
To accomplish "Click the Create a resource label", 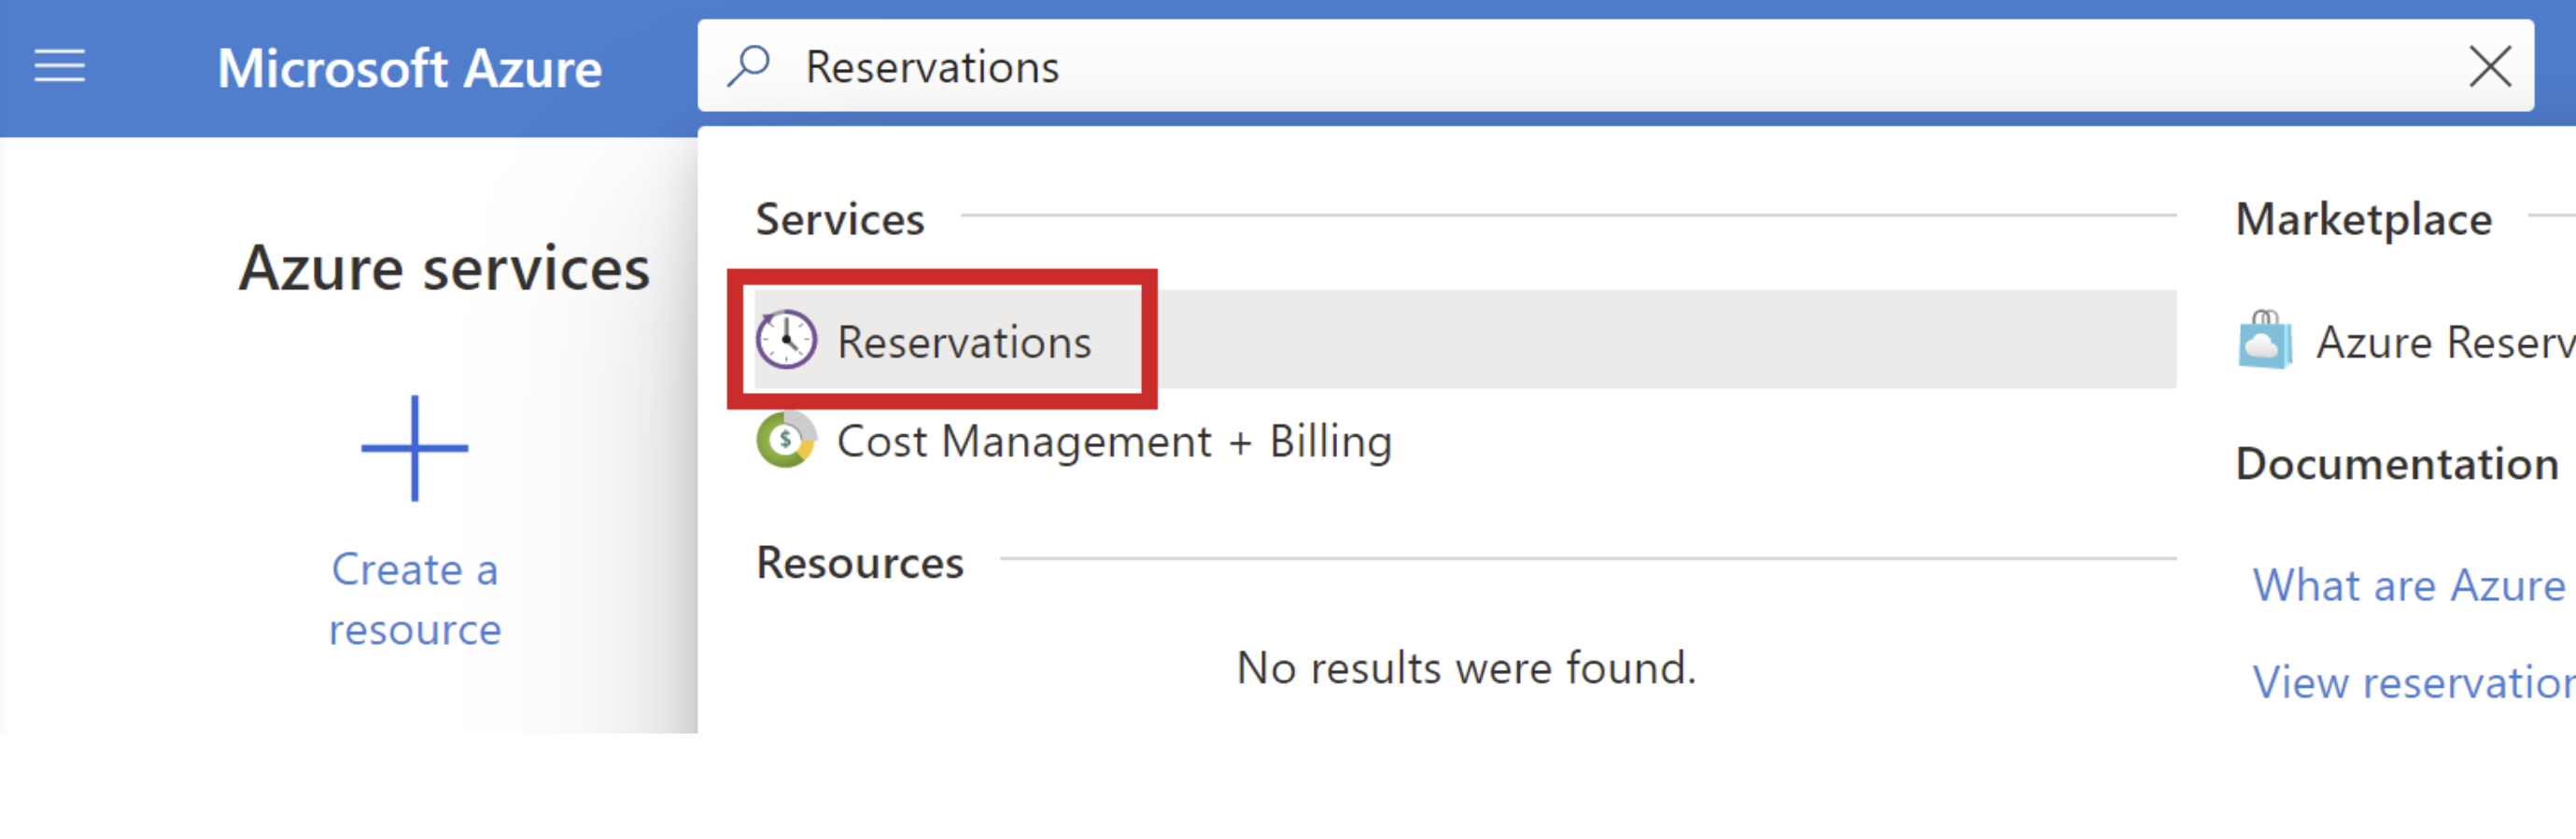I will (414, 598).
